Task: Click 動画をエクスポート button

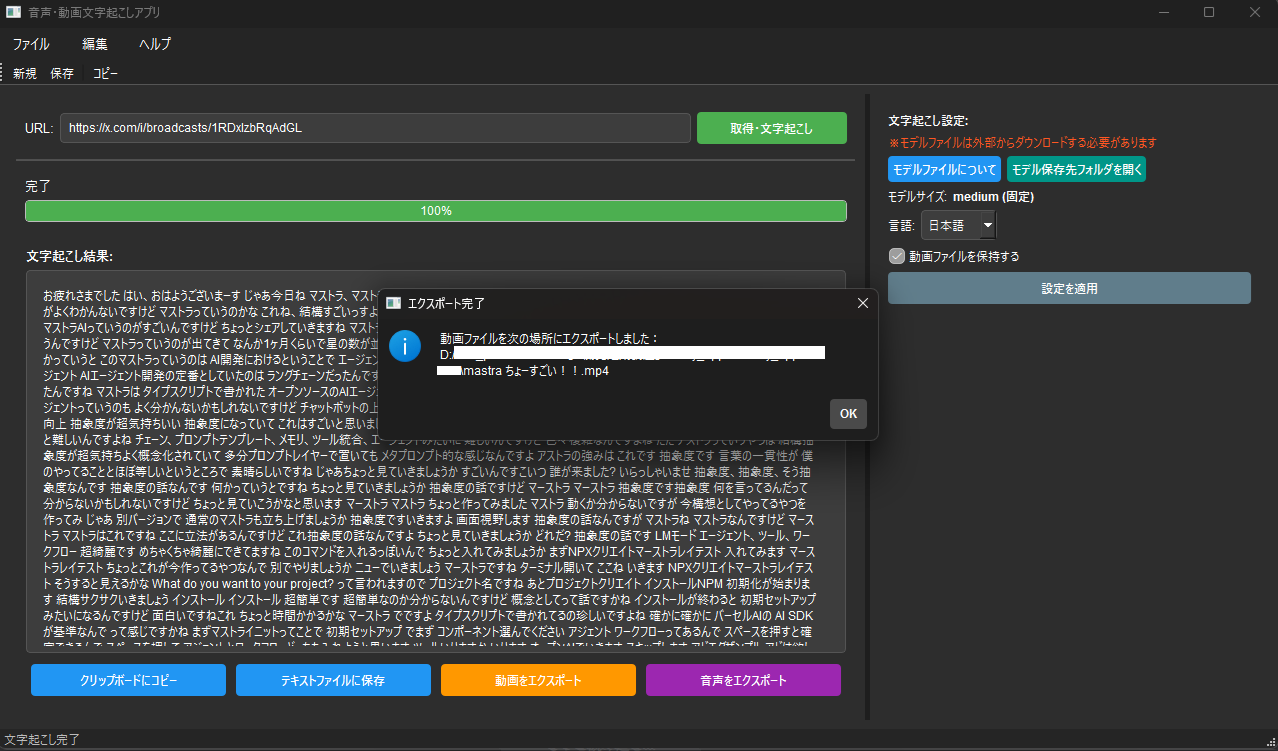Action: (x=538, y=680)
